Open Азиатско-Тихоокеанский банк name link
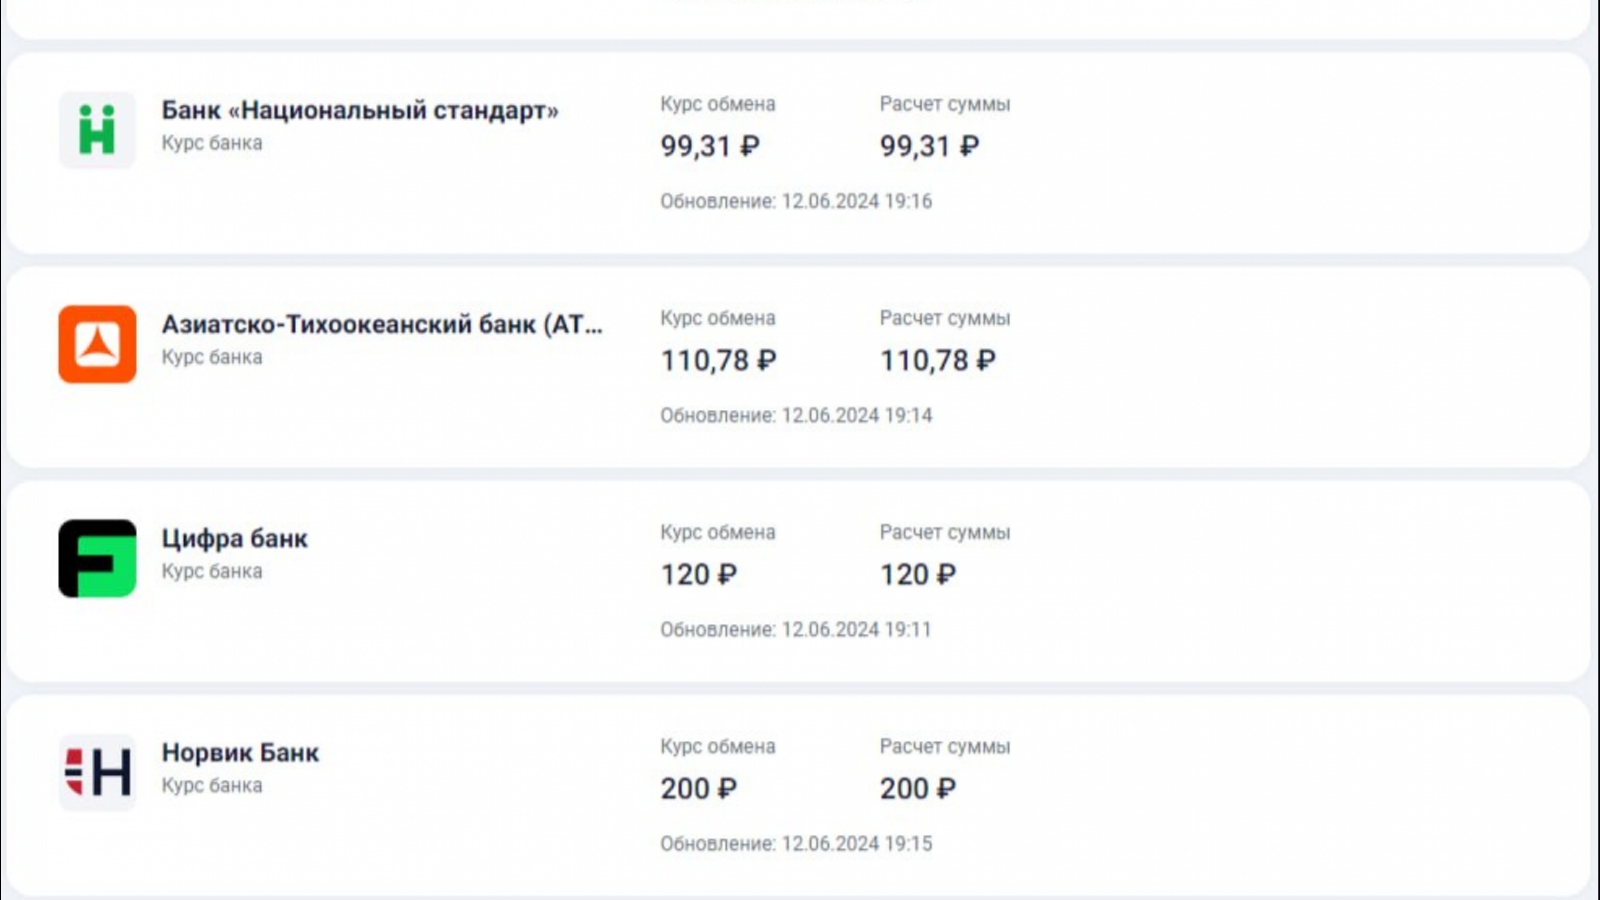 [x=382, y=324]
